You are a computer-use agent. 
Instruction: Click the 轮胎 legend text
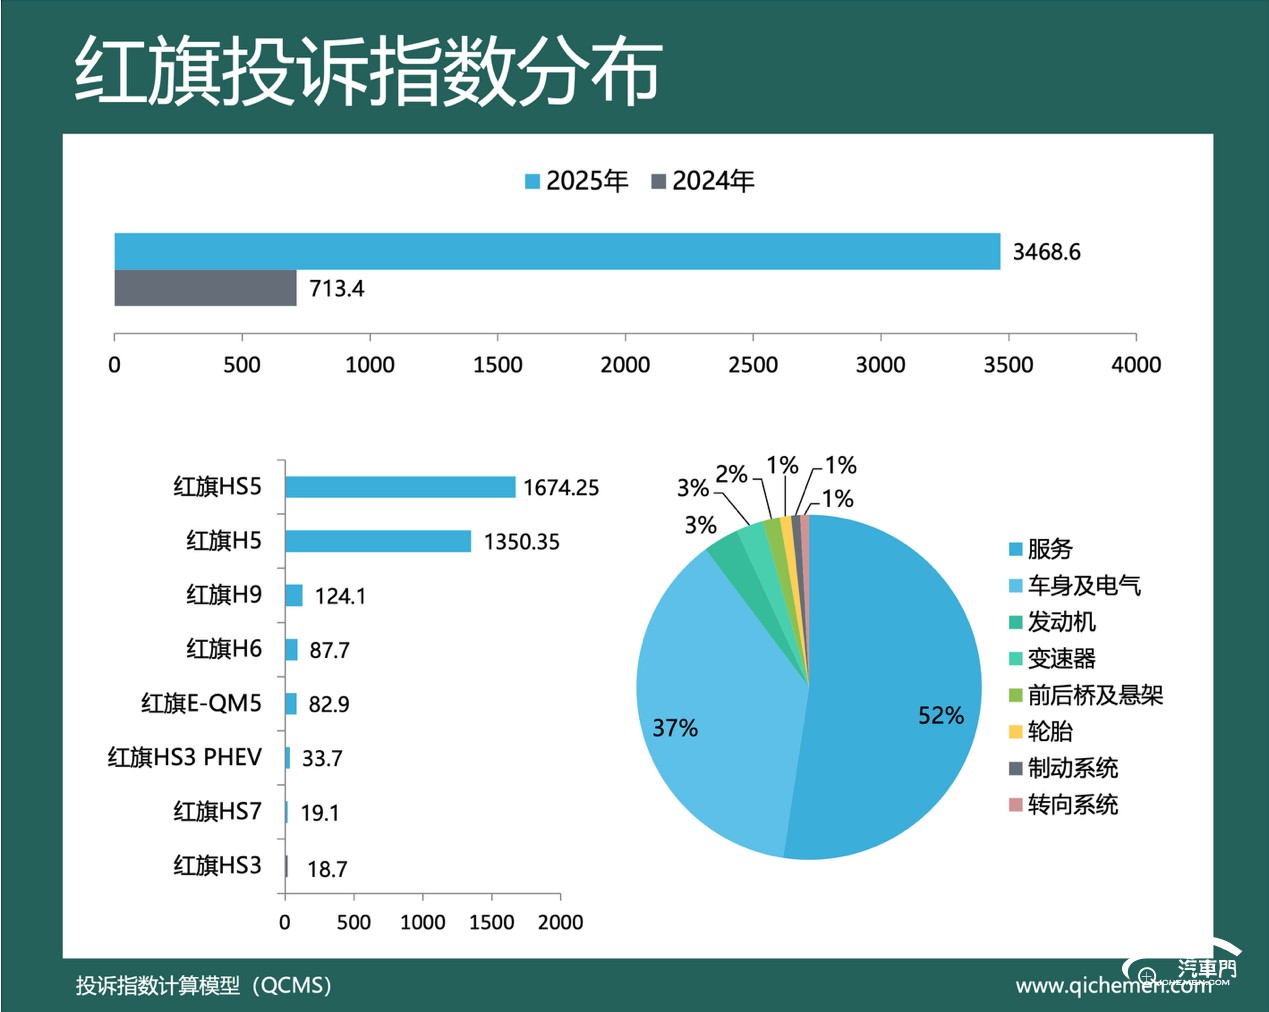coord(1050,732)
